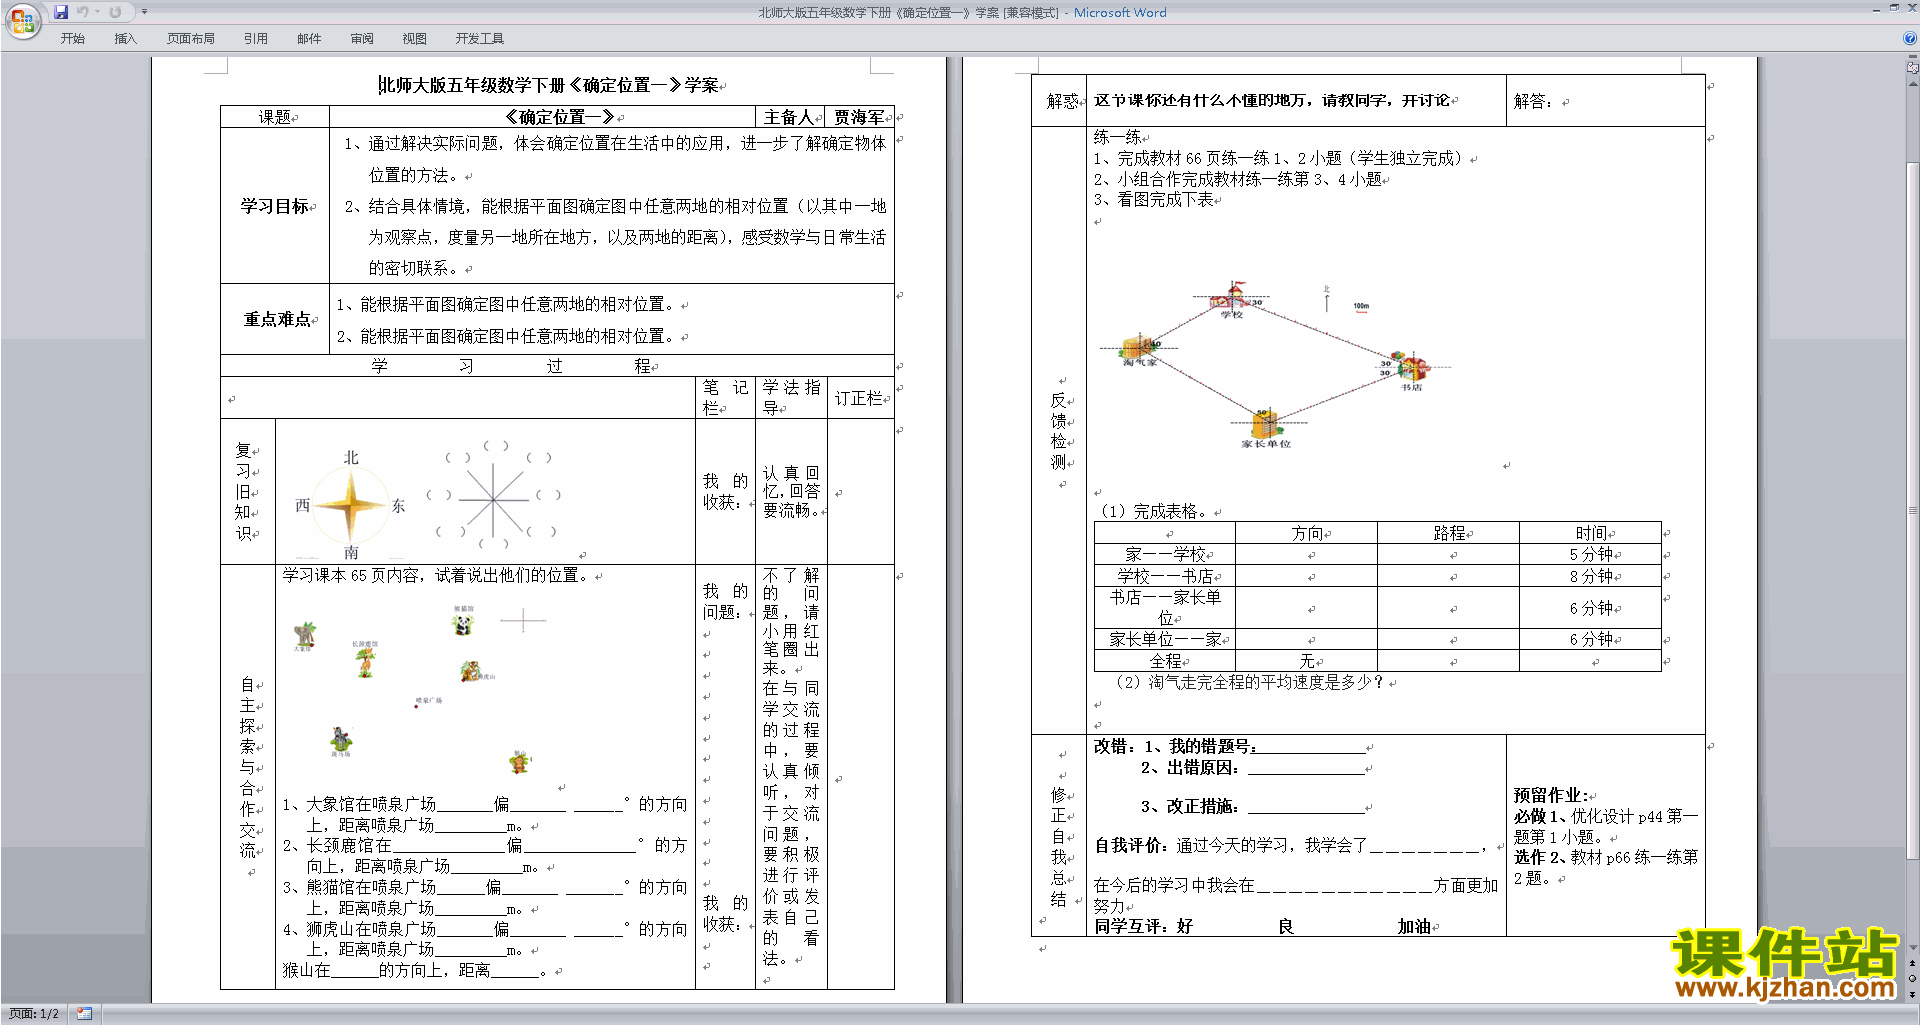The width and height of the screenshot is (1920, 1025).
Task: Click the 学校——书店 row label
Action: (1165, 576)
